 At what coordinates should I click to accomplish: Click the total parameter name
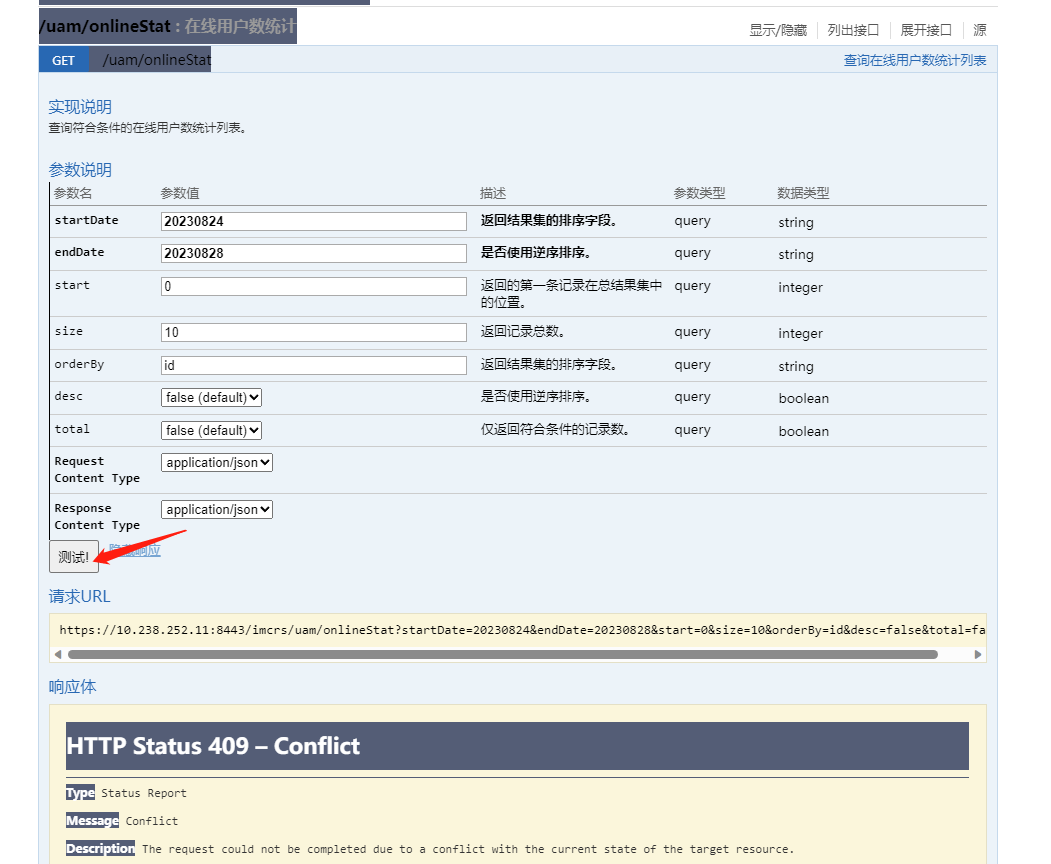(x=72, y=429)
